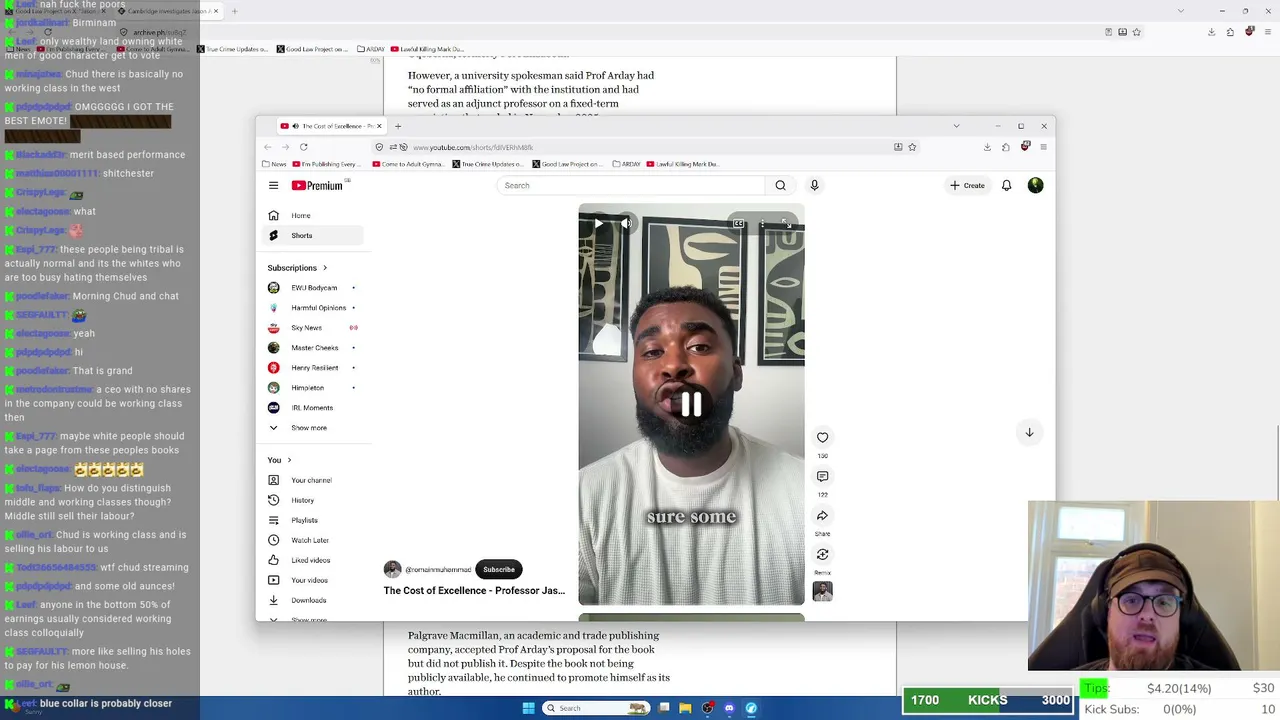Screen dimensions: 1280x720
Task: Open Windows Start menu
Action: (528, 708)
